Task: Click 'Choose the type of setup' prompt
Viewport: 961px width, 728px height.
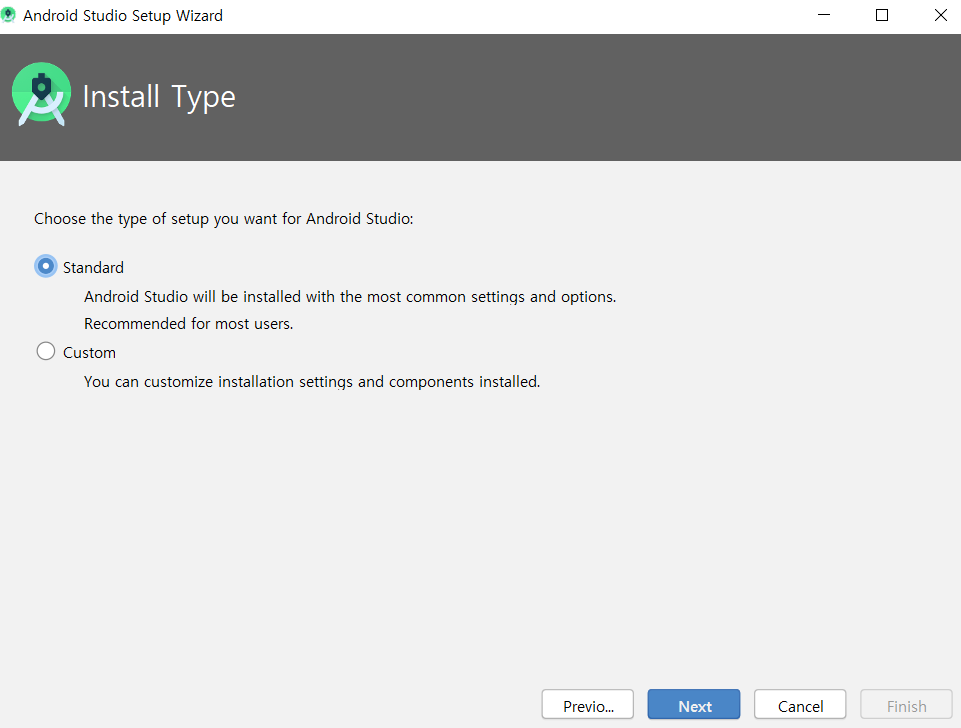Action: 224,219
